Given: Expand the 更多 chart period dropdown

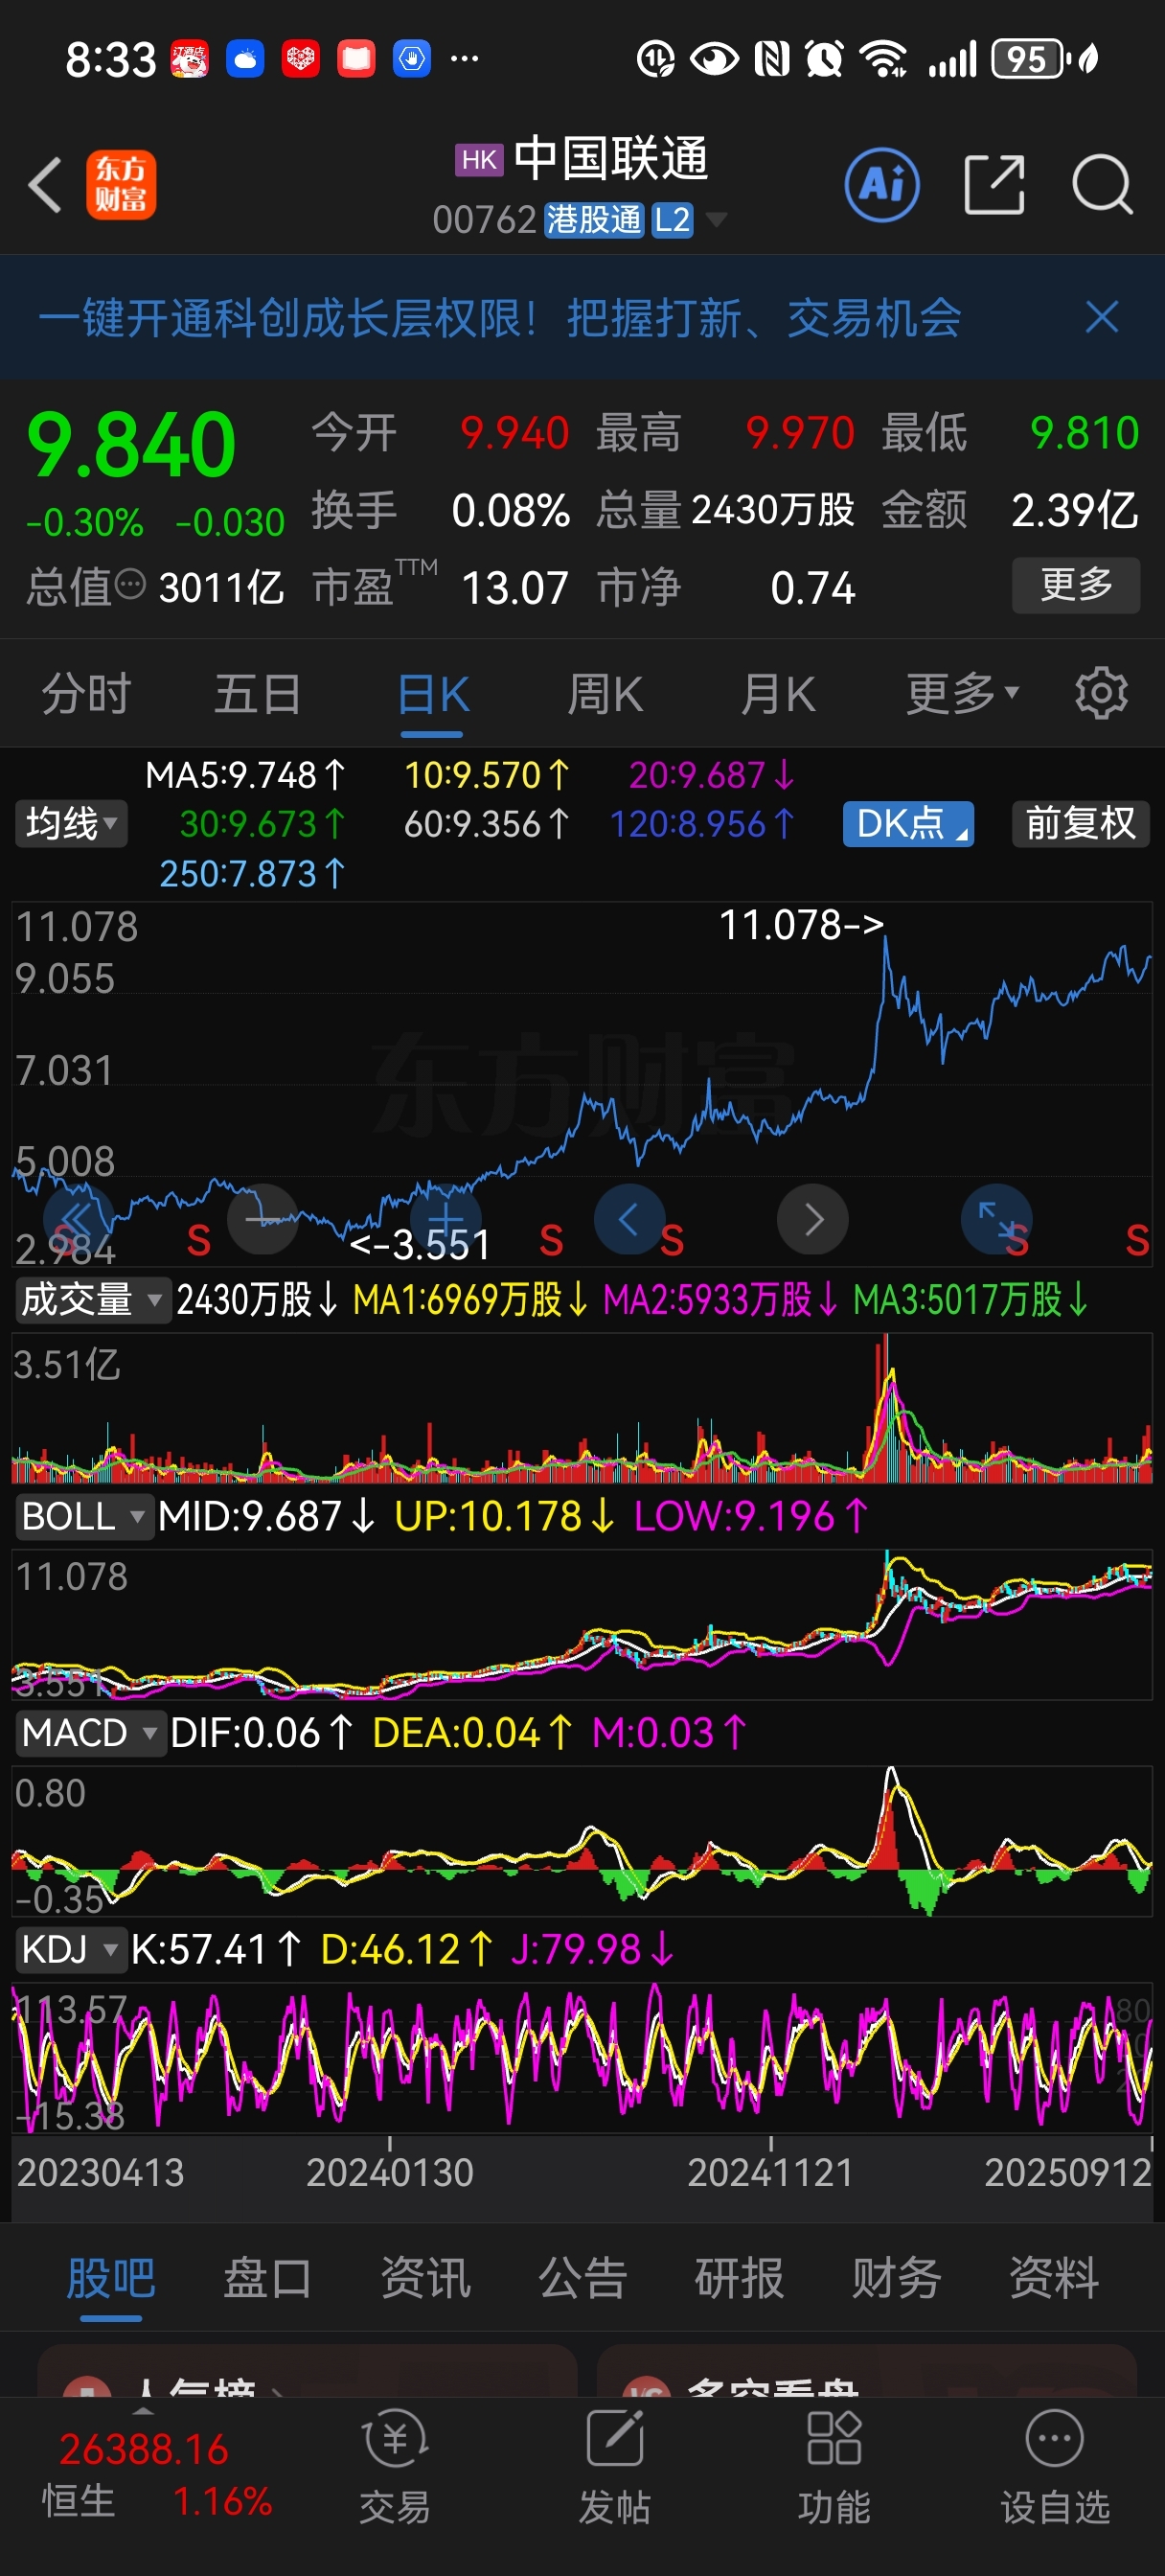Looking at the screenshot, I should [x=962, y=693].
